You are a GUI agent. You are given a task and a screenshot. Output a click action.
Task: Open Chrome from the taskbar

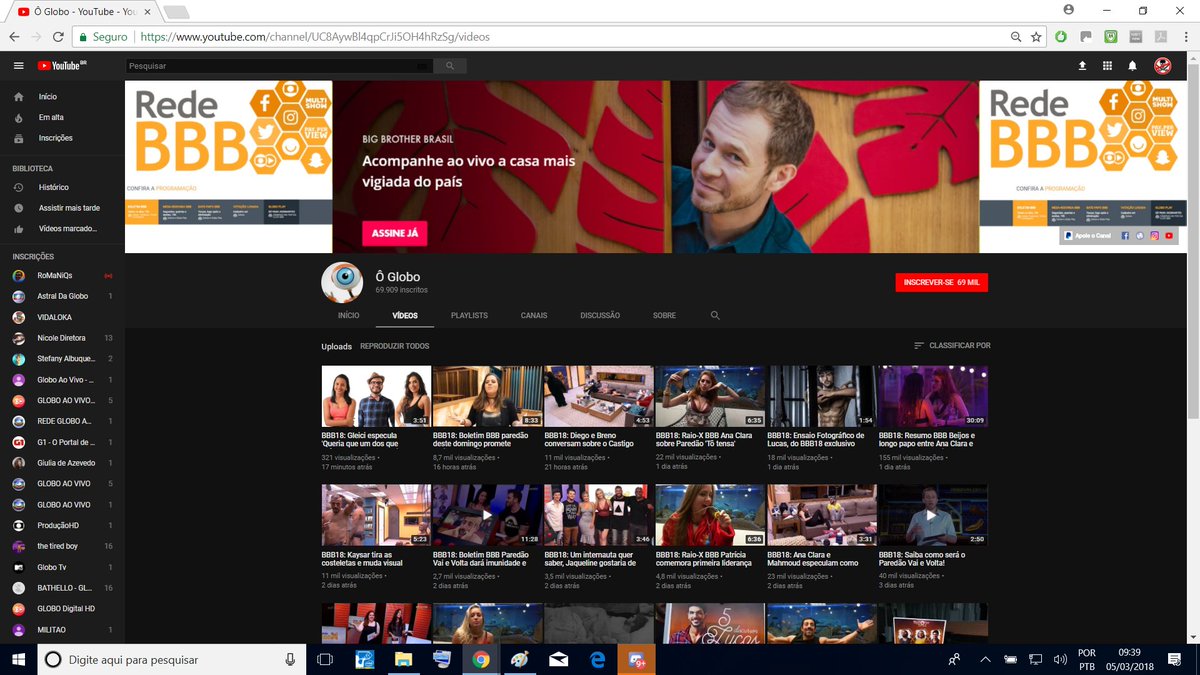click(x=481, y=659)
